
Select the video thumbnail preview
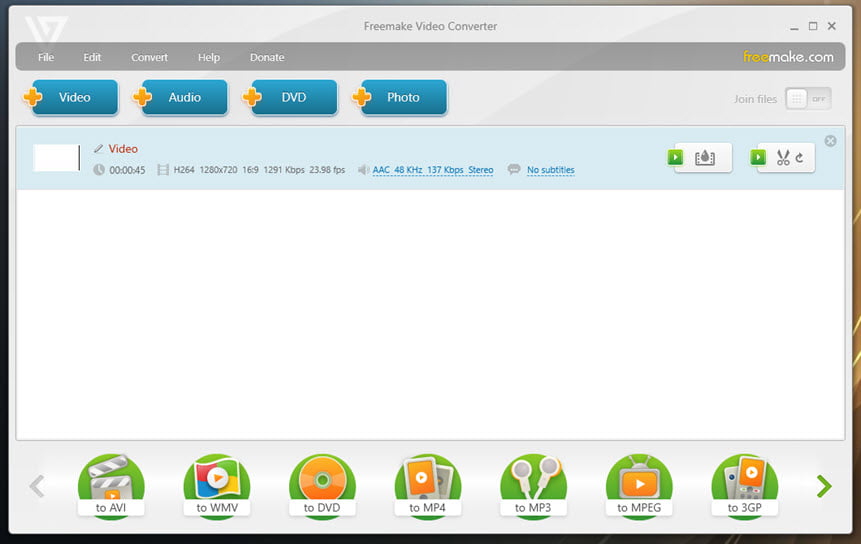[56, 158]
